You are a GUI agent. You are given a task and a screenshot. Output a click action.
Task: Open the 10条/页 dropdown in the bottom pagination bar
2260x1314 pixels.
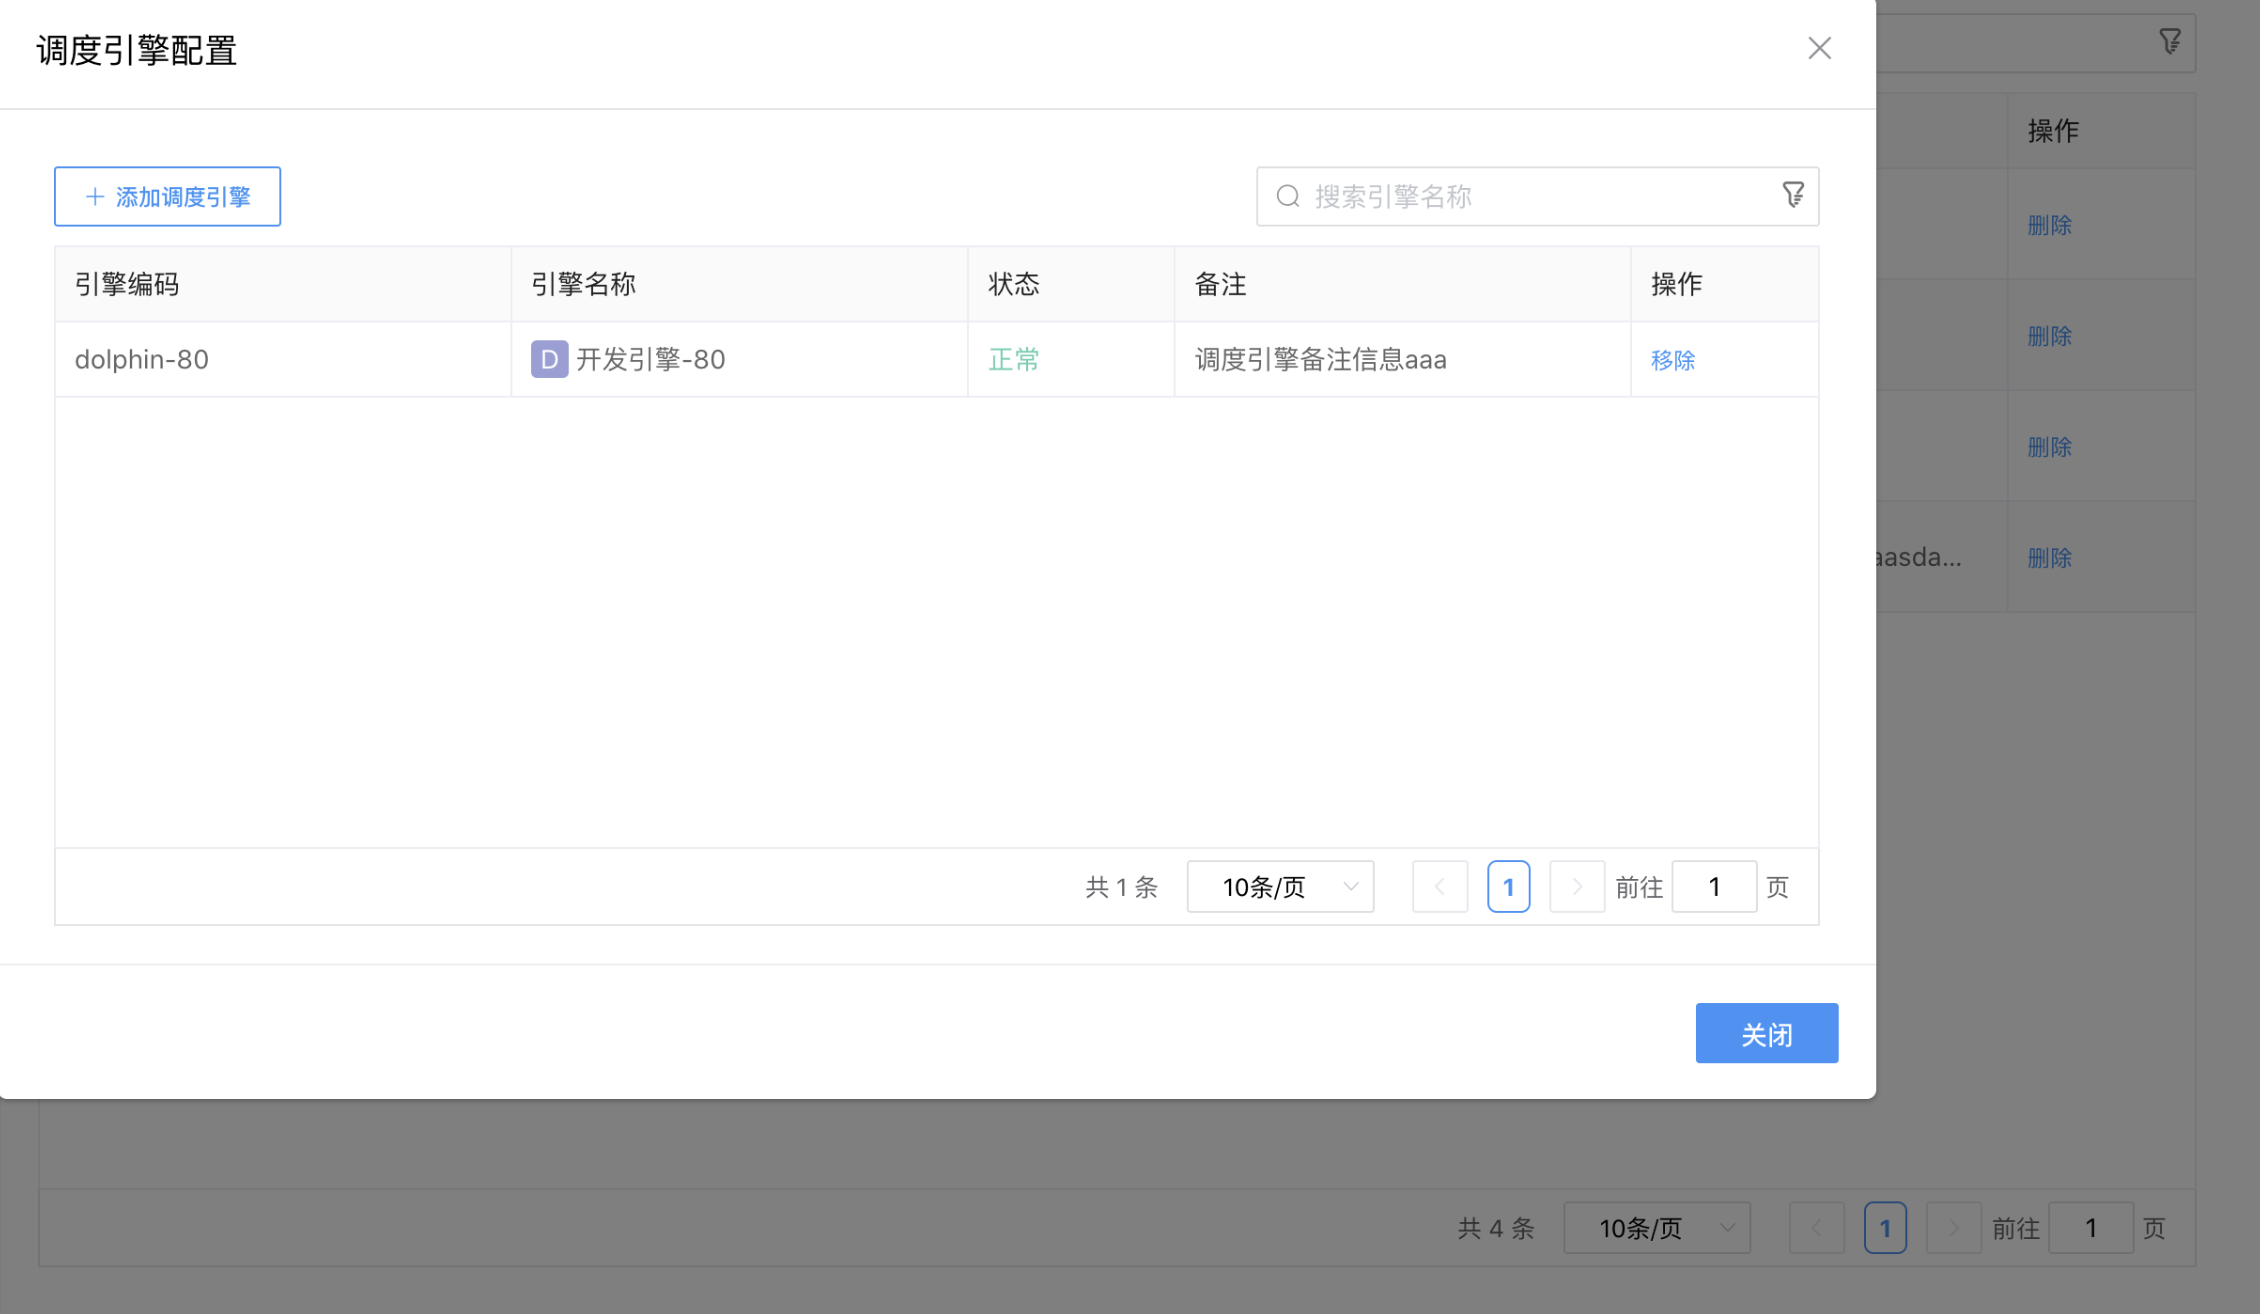(x=1657, y=1227)
